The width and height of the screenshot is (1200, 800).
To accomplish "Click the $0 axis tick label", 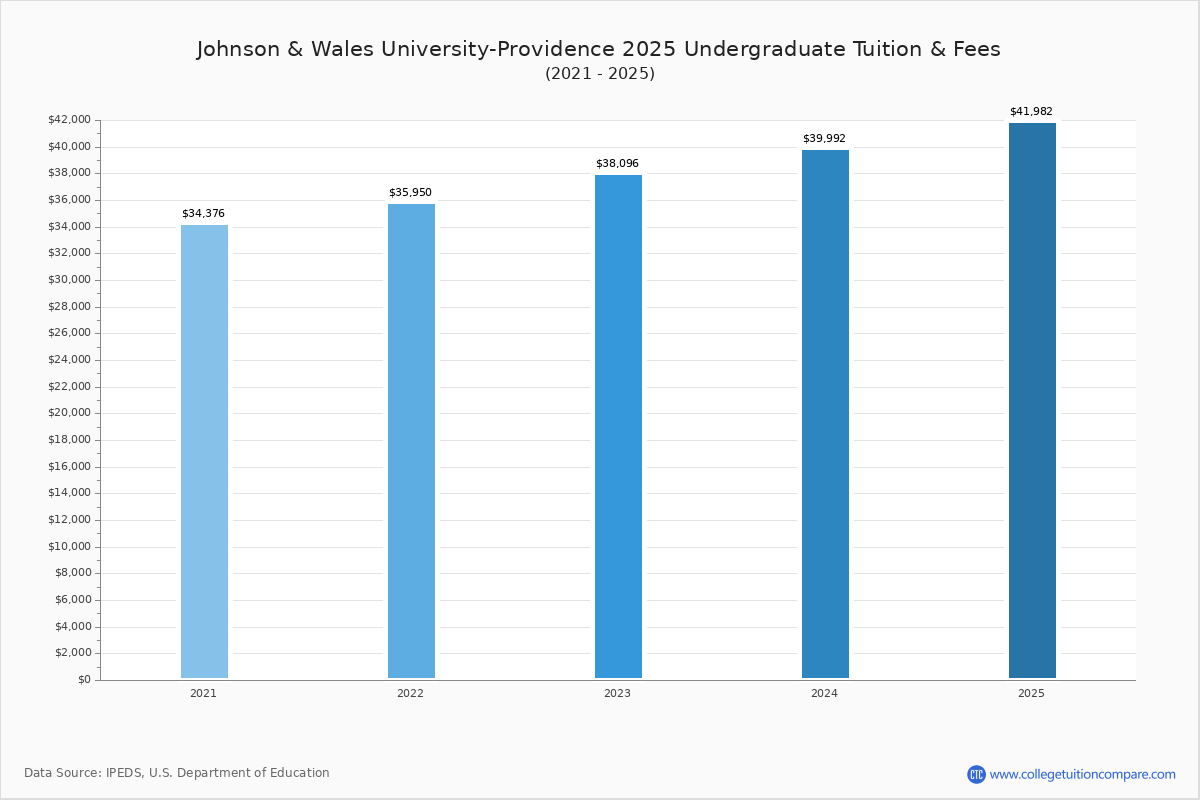I will click(84, 679).
